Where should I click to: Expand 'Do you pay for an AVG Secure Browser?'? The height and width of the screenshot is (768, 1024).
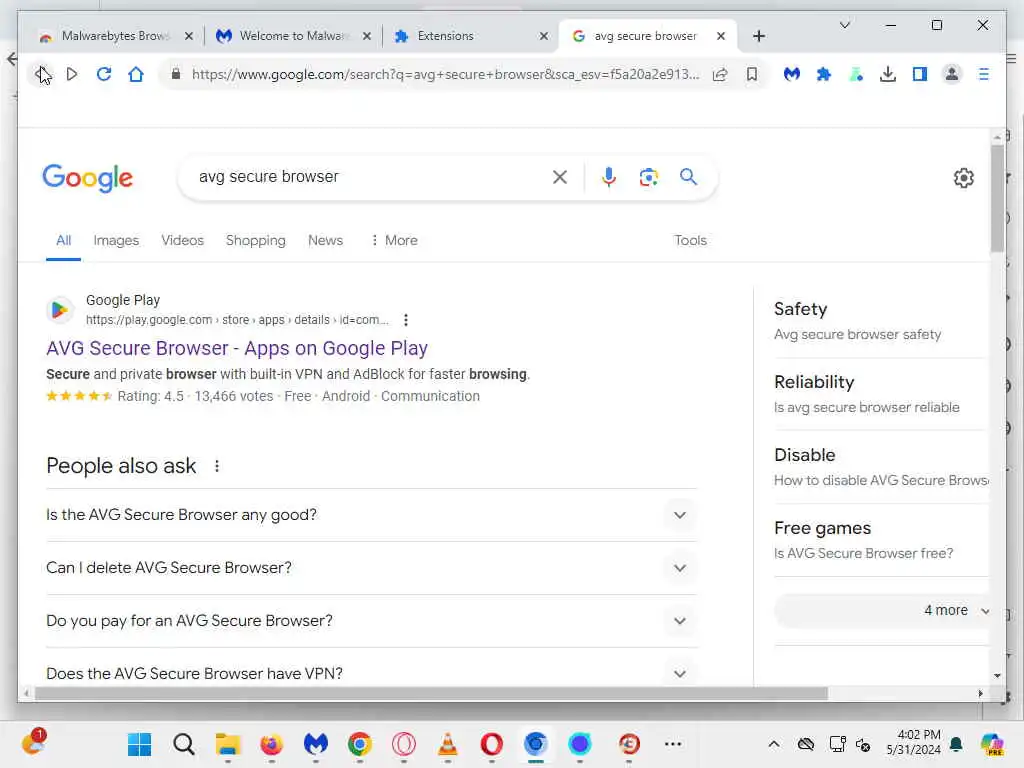(x=371, y=621)
